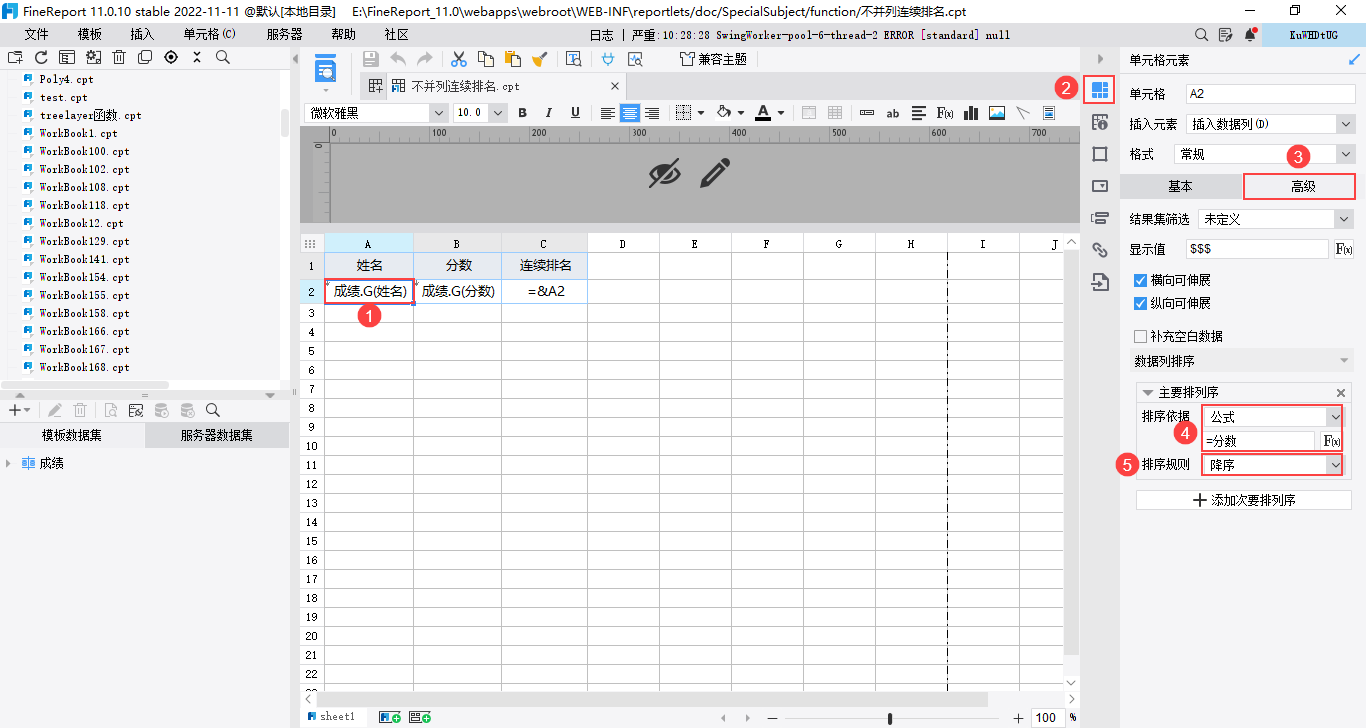Open the 模板 menu
1366x728 pixels.
(89, 34)
